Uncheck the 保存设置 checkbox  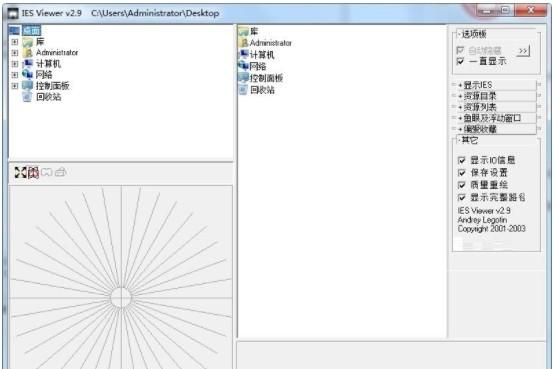coord(462,173)
